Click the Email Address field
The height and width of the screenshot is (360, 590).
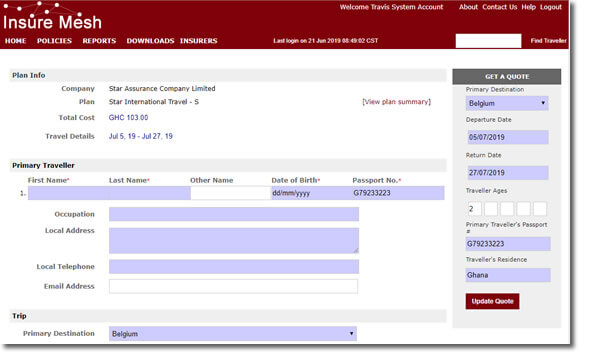pyautogui.click(x=233, y=286)
